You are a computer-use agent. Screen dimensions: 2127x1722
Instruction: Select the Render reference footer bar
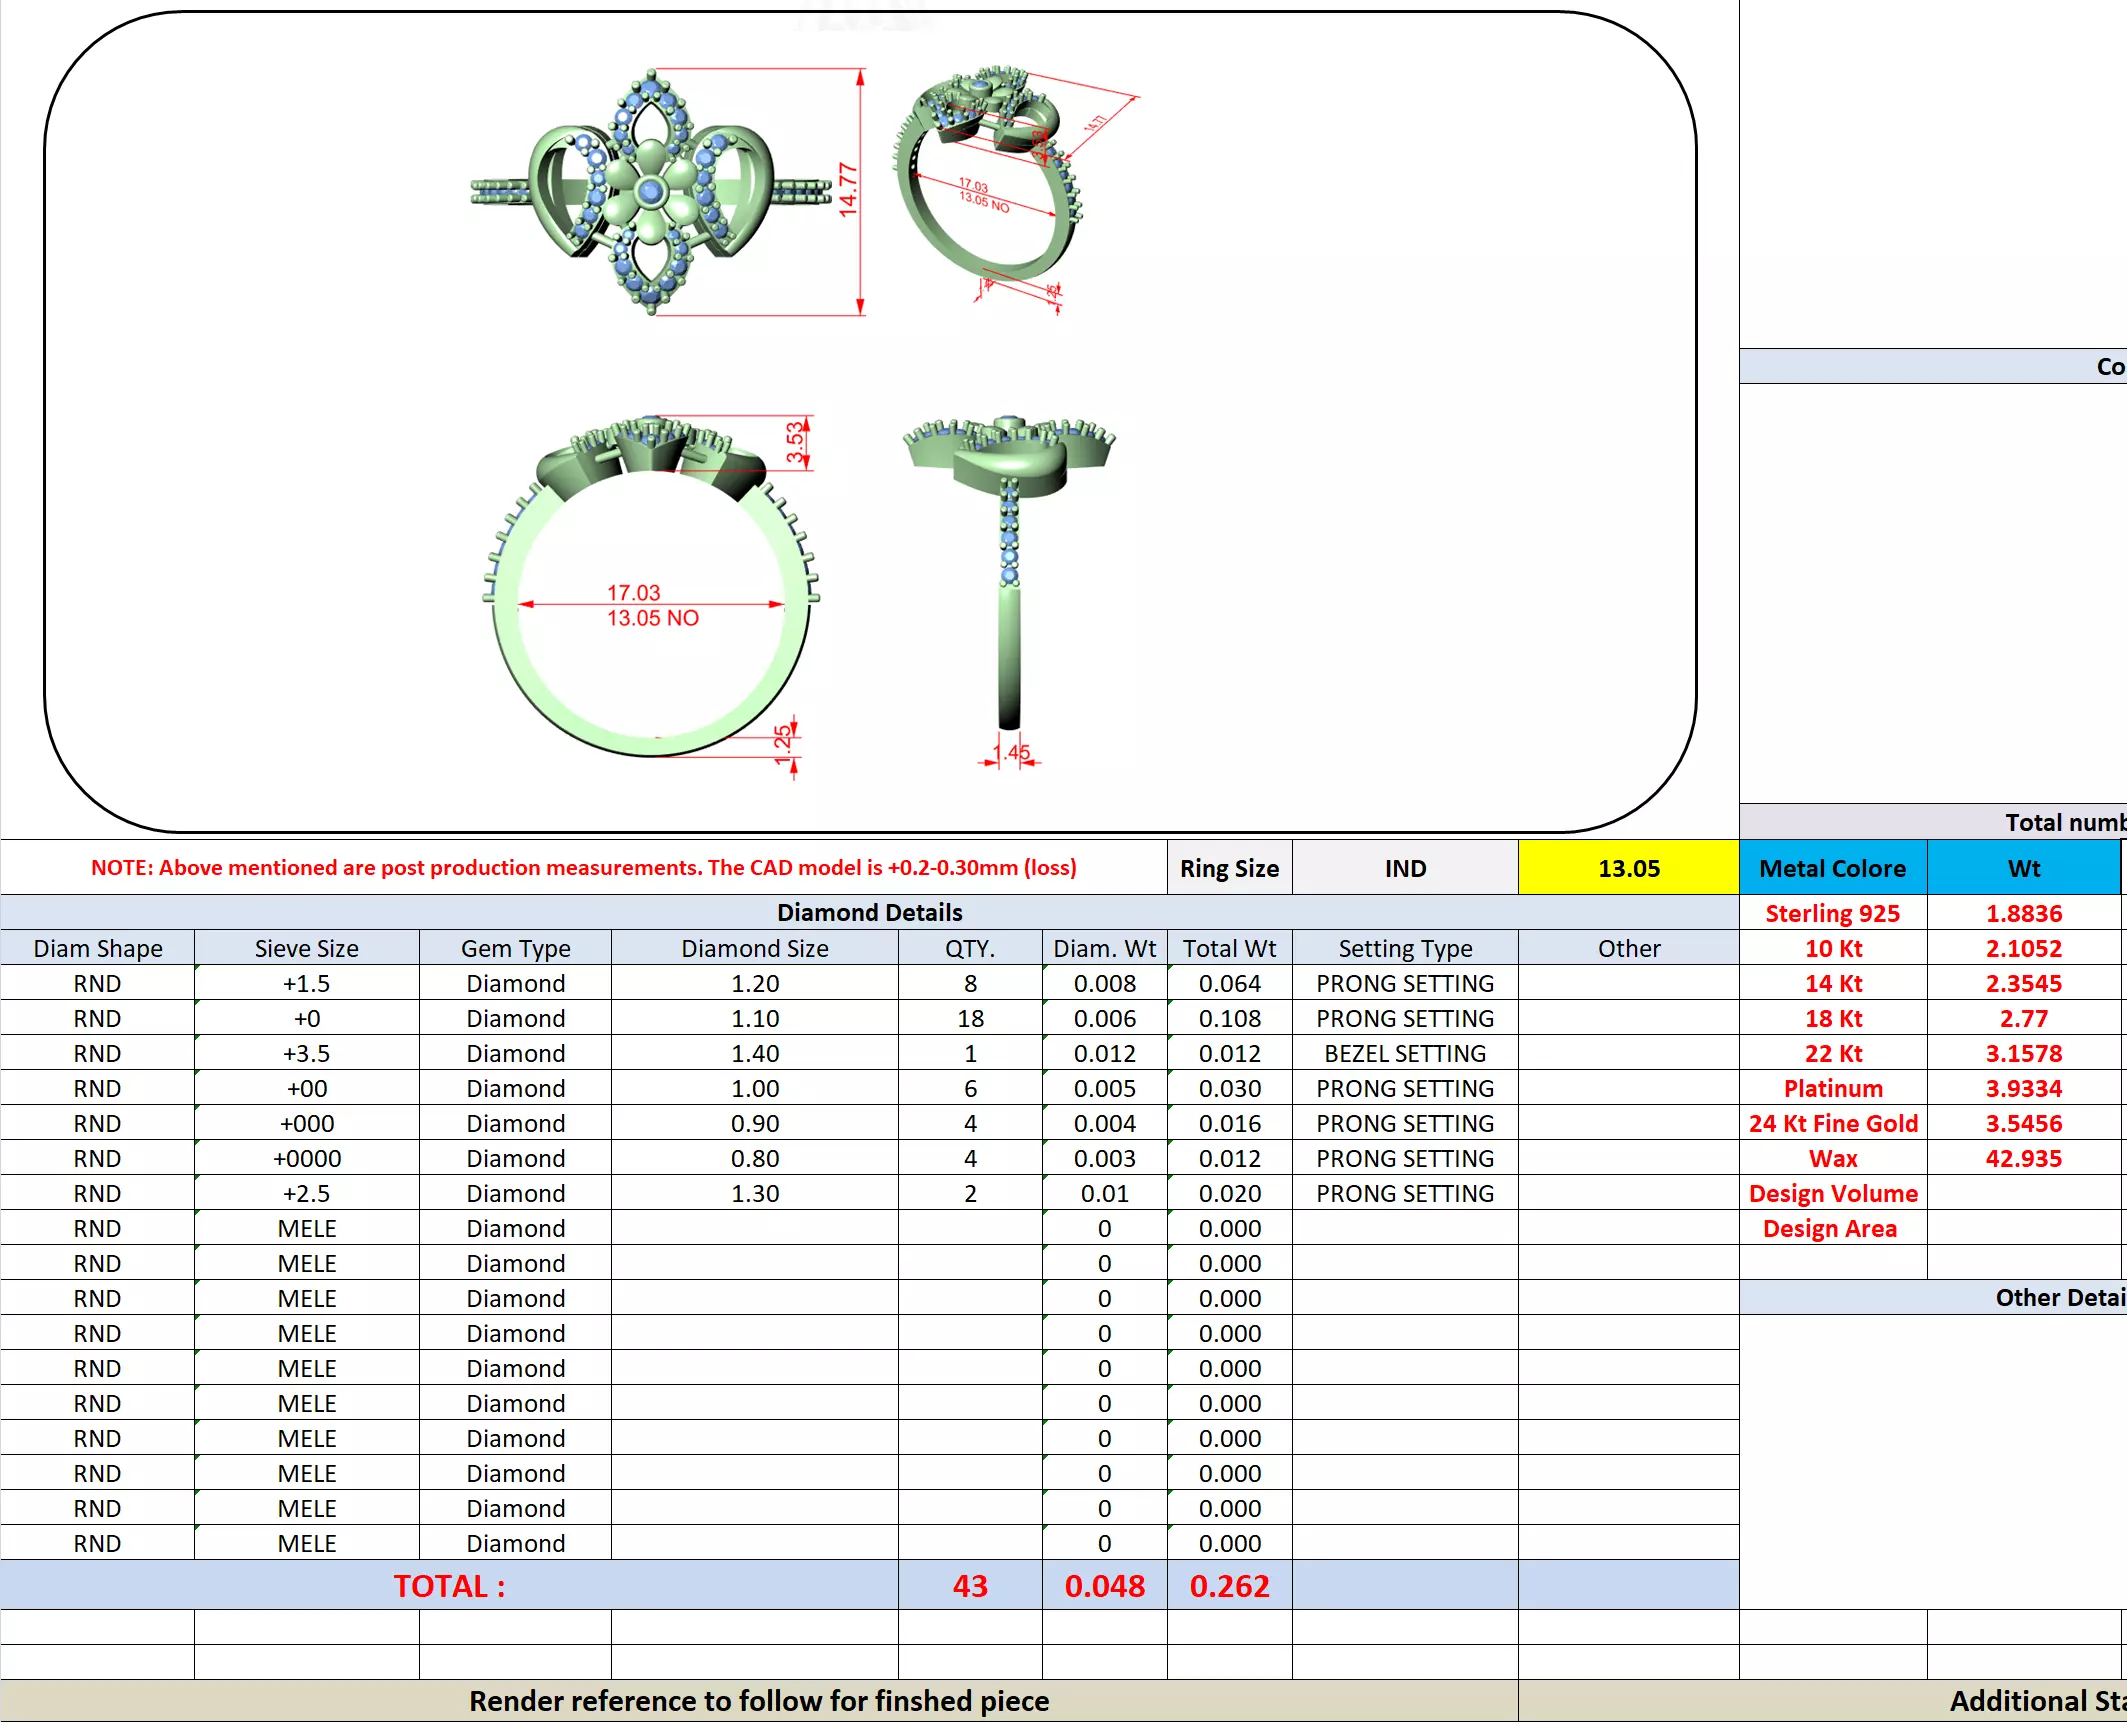point(758,1701)
